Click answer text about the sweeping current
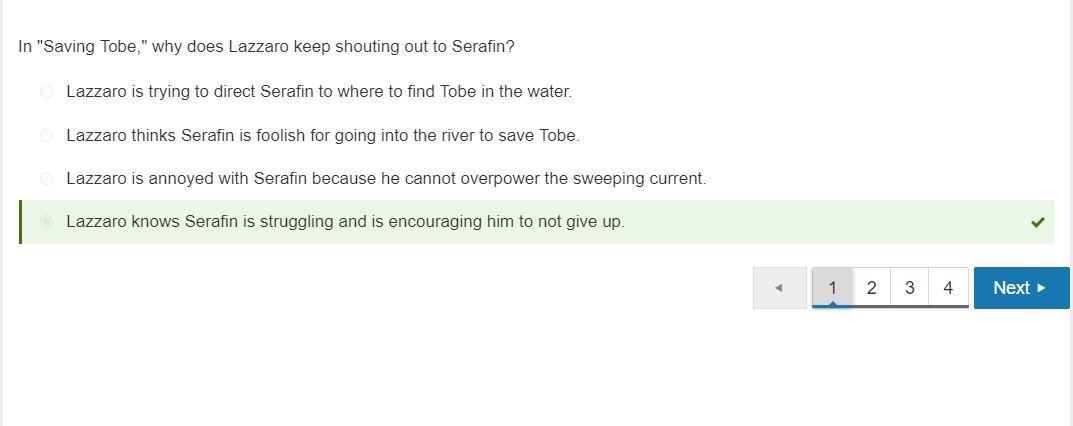This screenshot has width=1073, height=426. [386, 179]
